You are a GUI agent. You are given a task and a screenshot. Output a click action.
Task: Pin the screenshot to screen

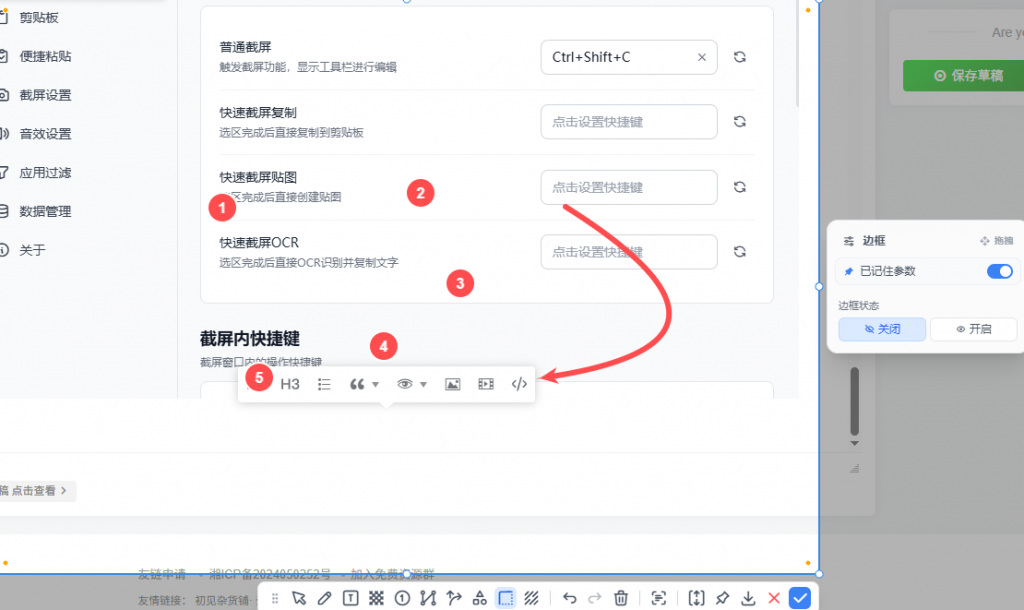tap(722, 598)
